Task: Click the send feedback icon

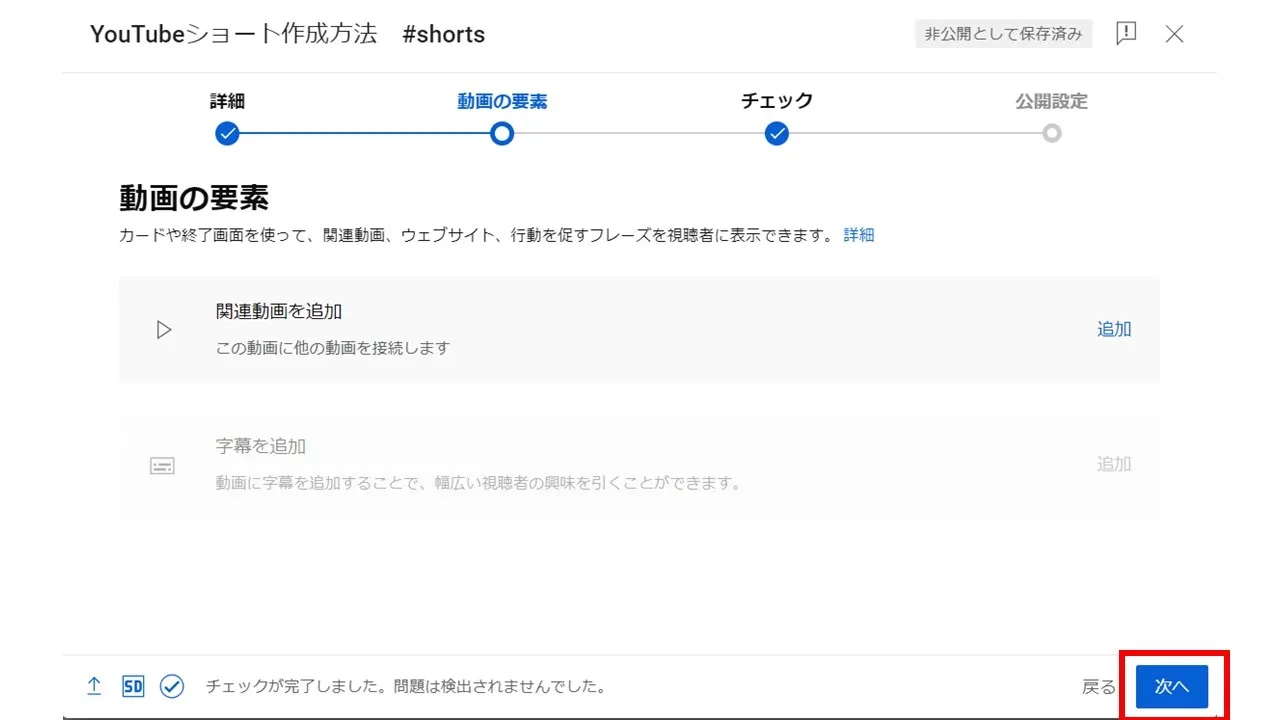Action: 1126,34
